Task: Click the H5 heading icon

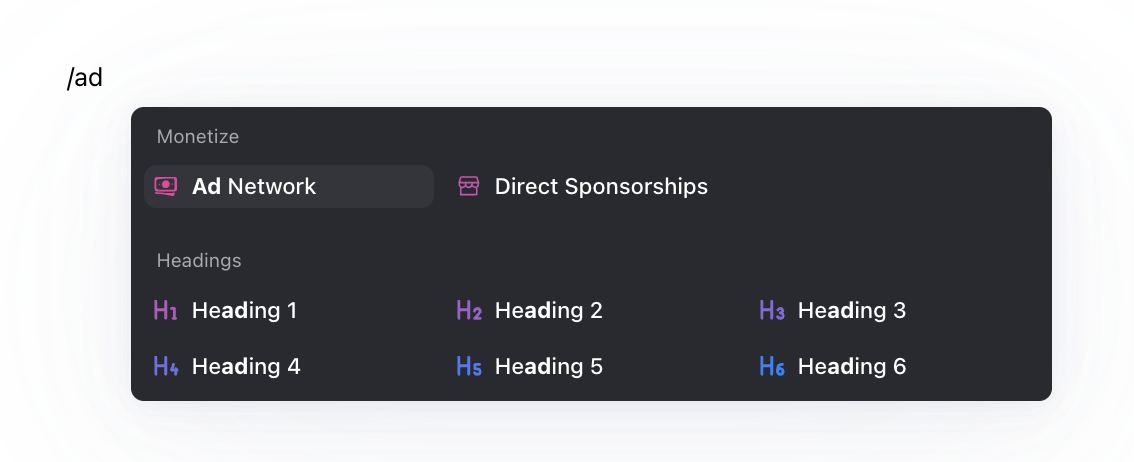Action: tap(469, 367)
